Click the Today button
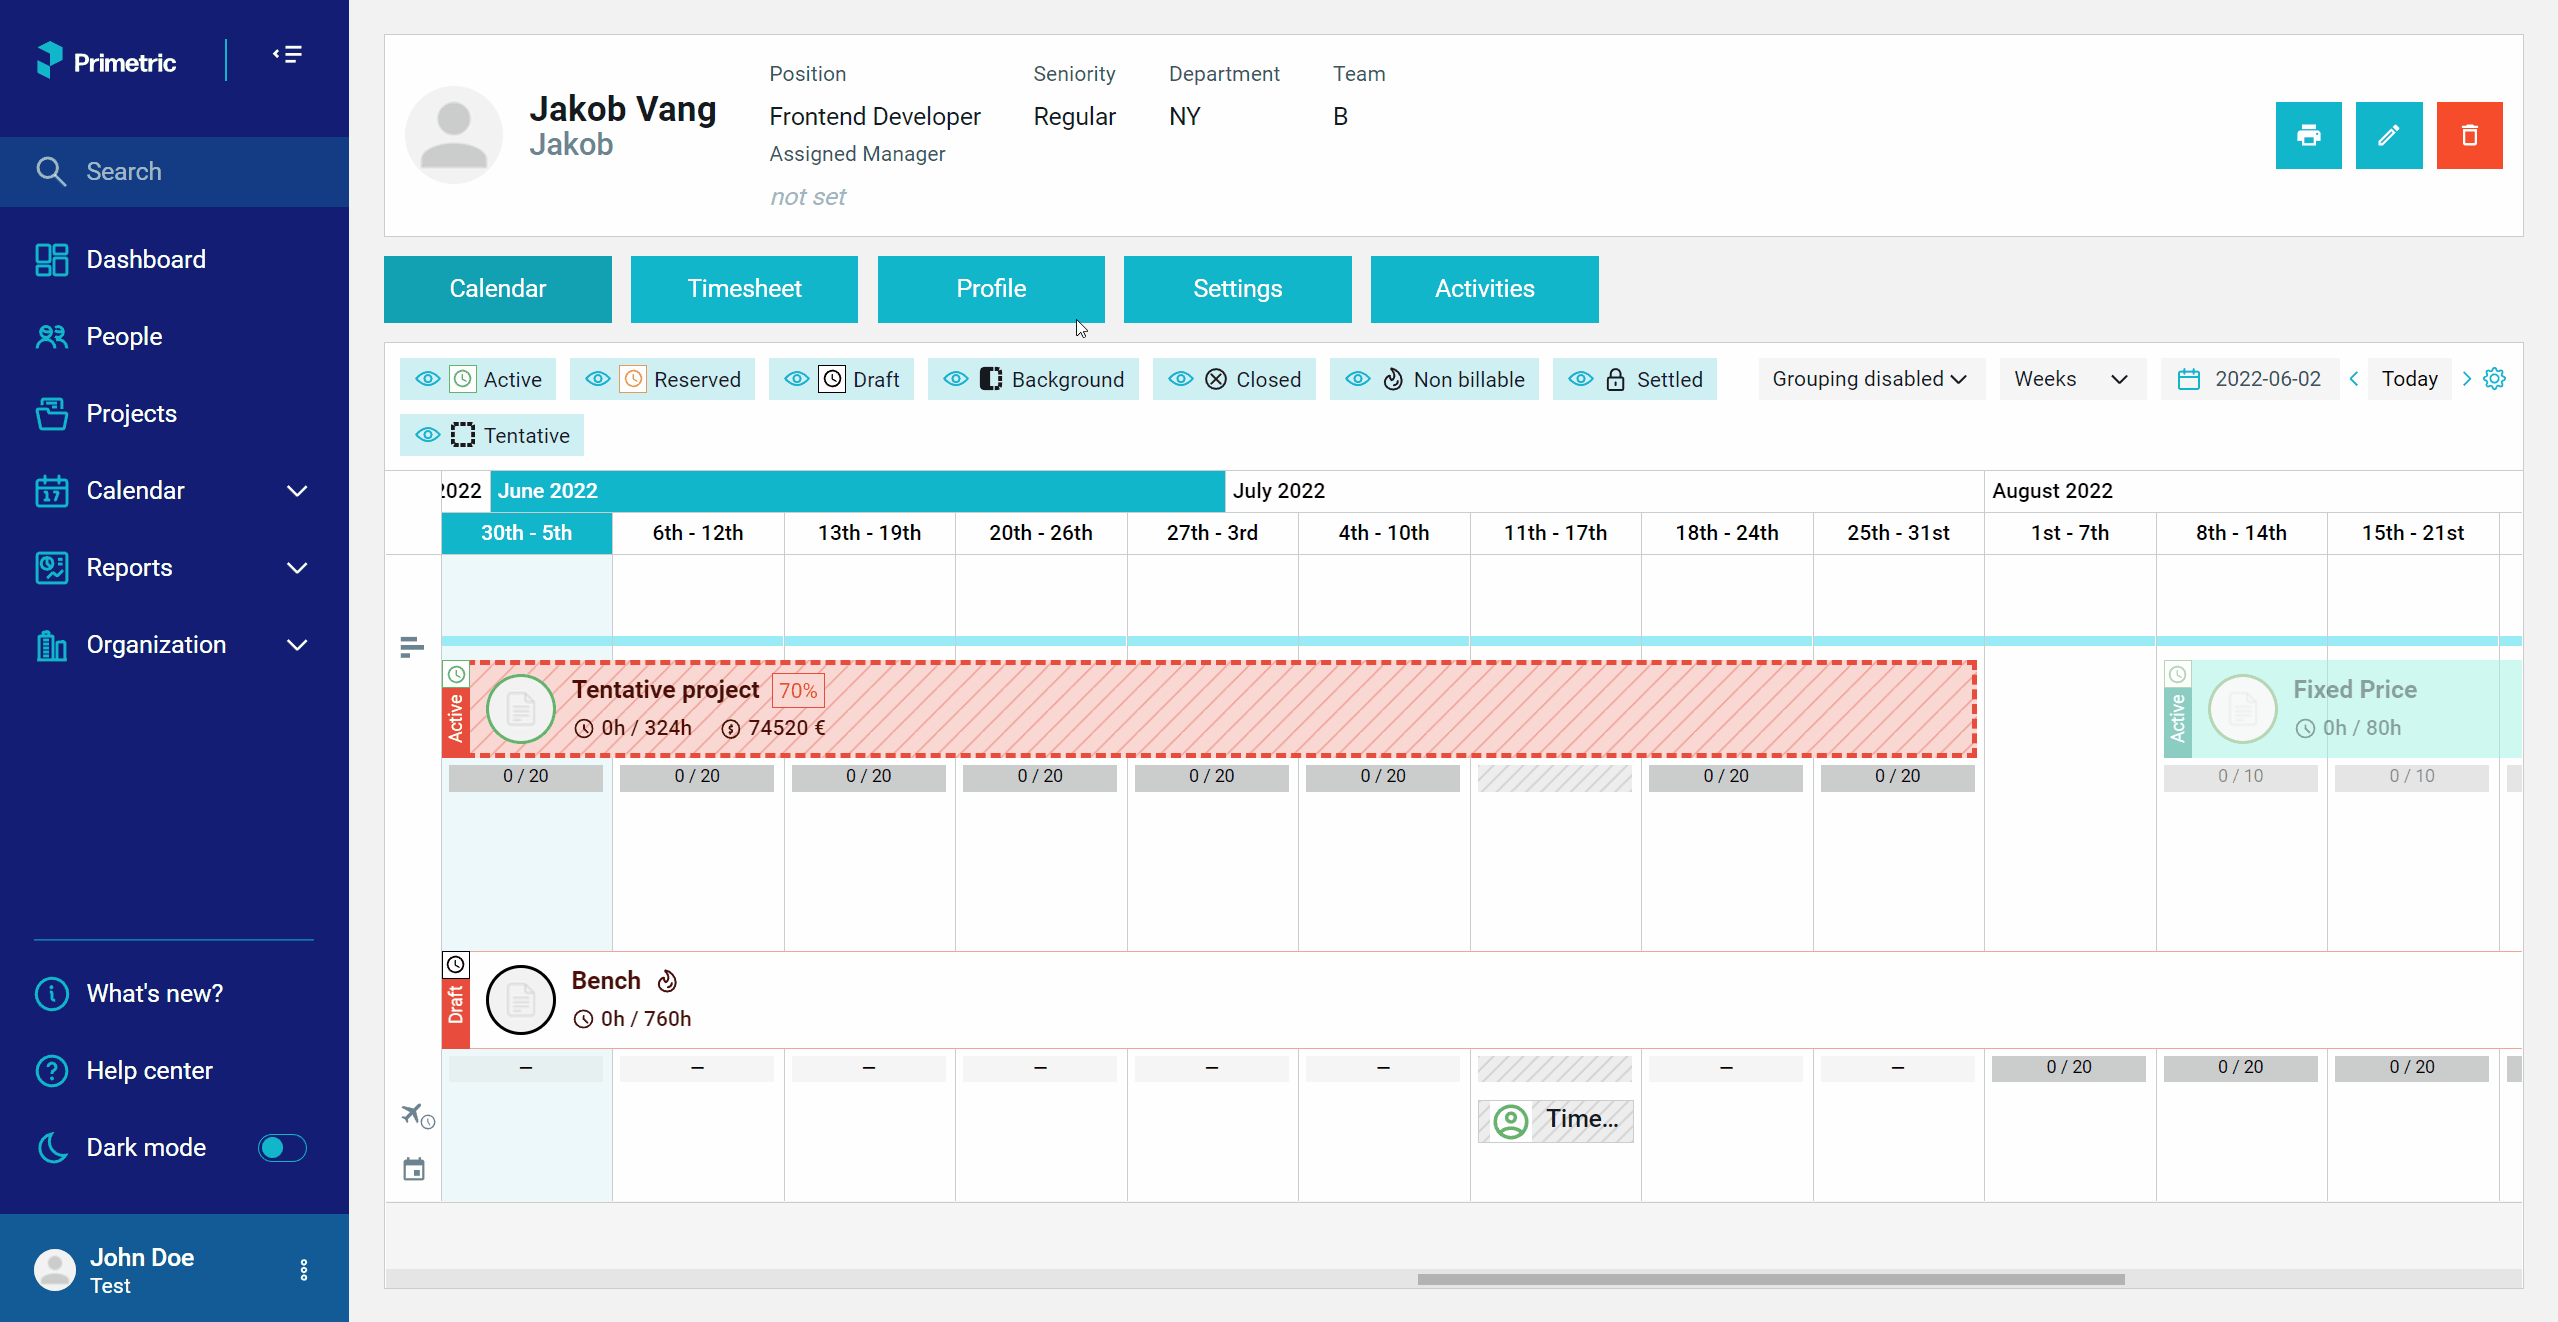The height and width of the screenshot is (1322, 2558). click(2409, 379)
